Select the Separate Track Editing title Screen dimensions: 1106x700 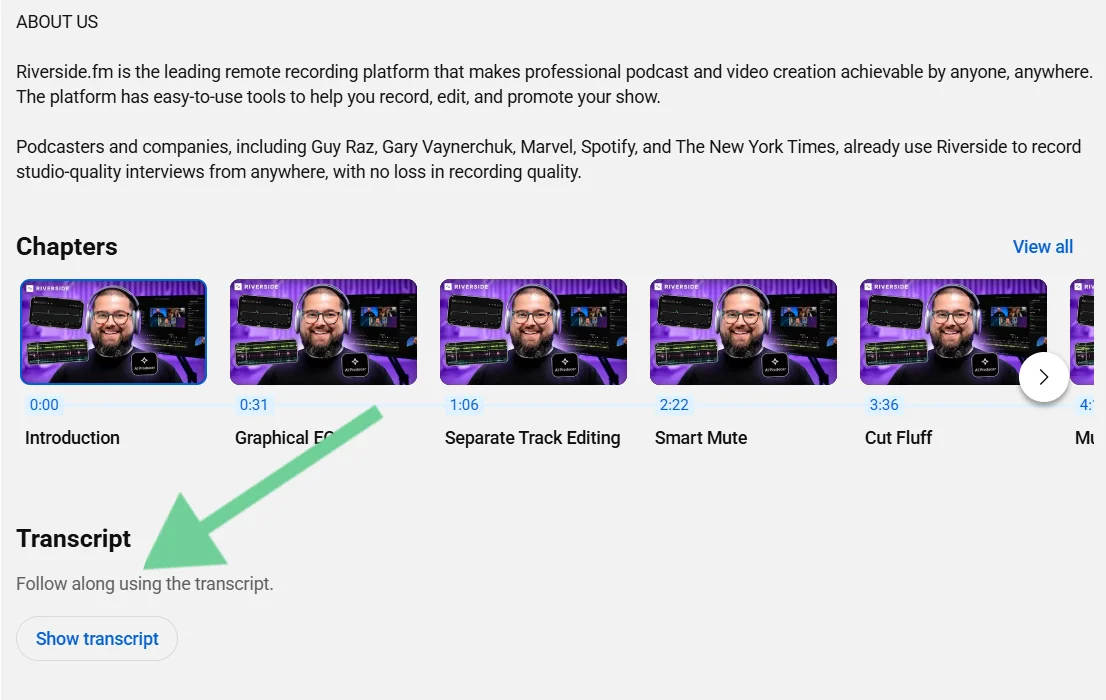coord(533,438)
